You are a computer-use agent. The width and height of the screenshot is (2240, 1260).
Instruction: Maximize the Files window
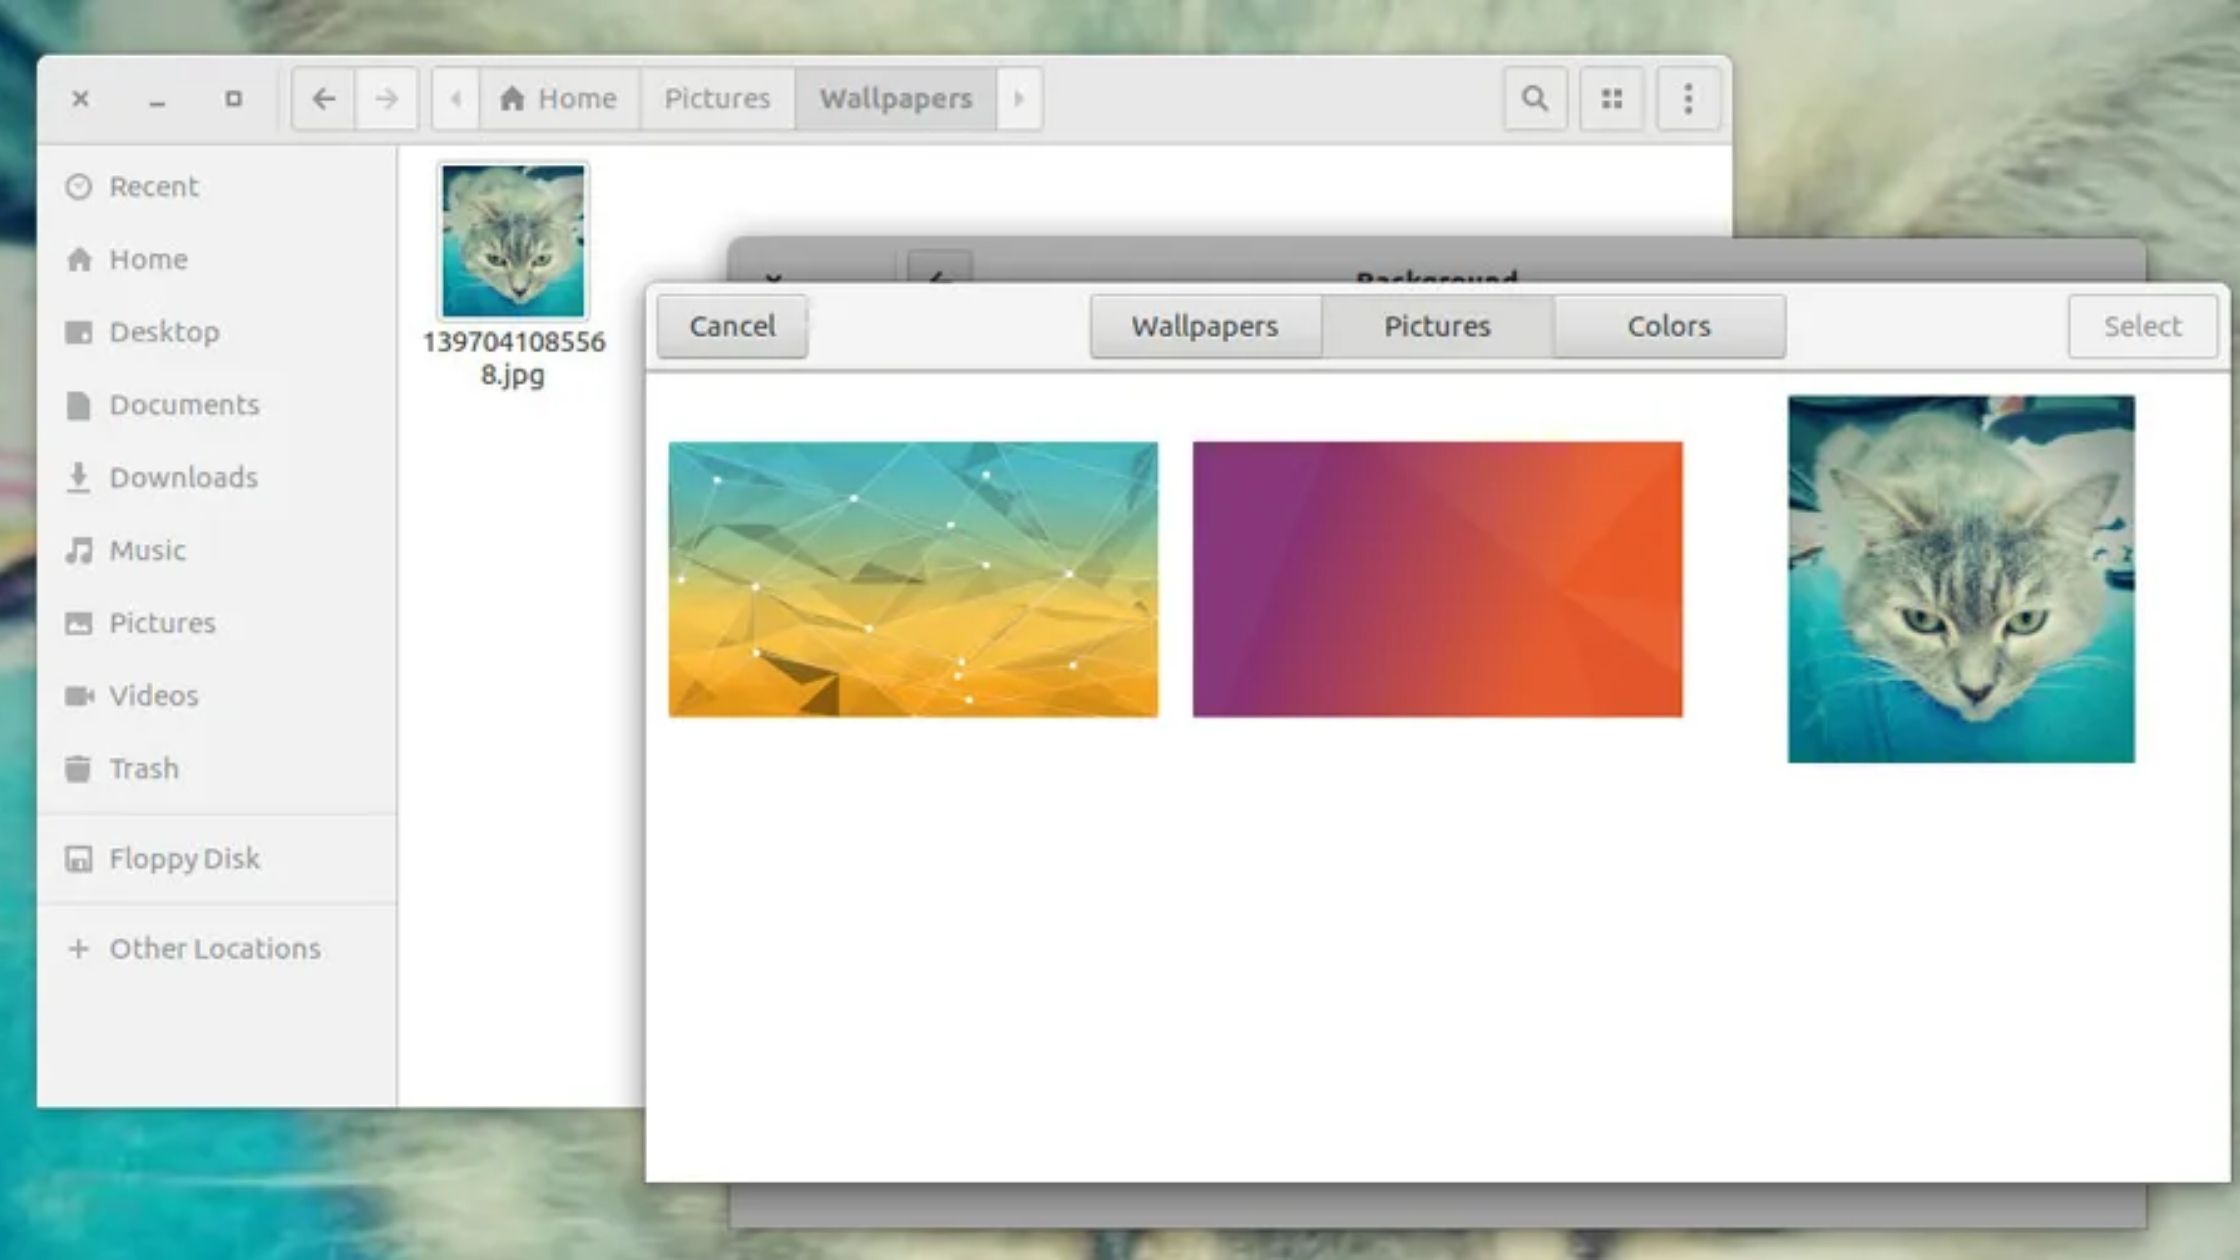(x=233, y=99)
